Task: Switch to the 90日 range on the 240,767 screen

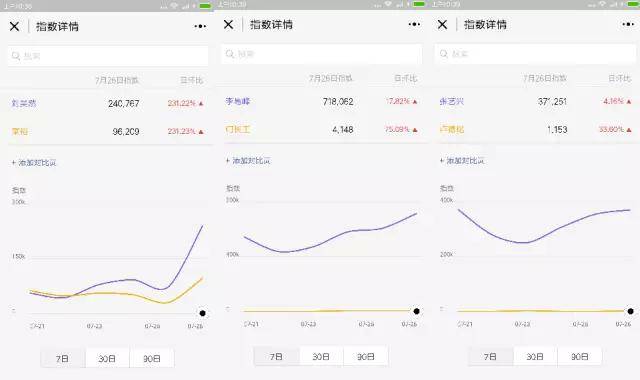Action: pos(152,358)
